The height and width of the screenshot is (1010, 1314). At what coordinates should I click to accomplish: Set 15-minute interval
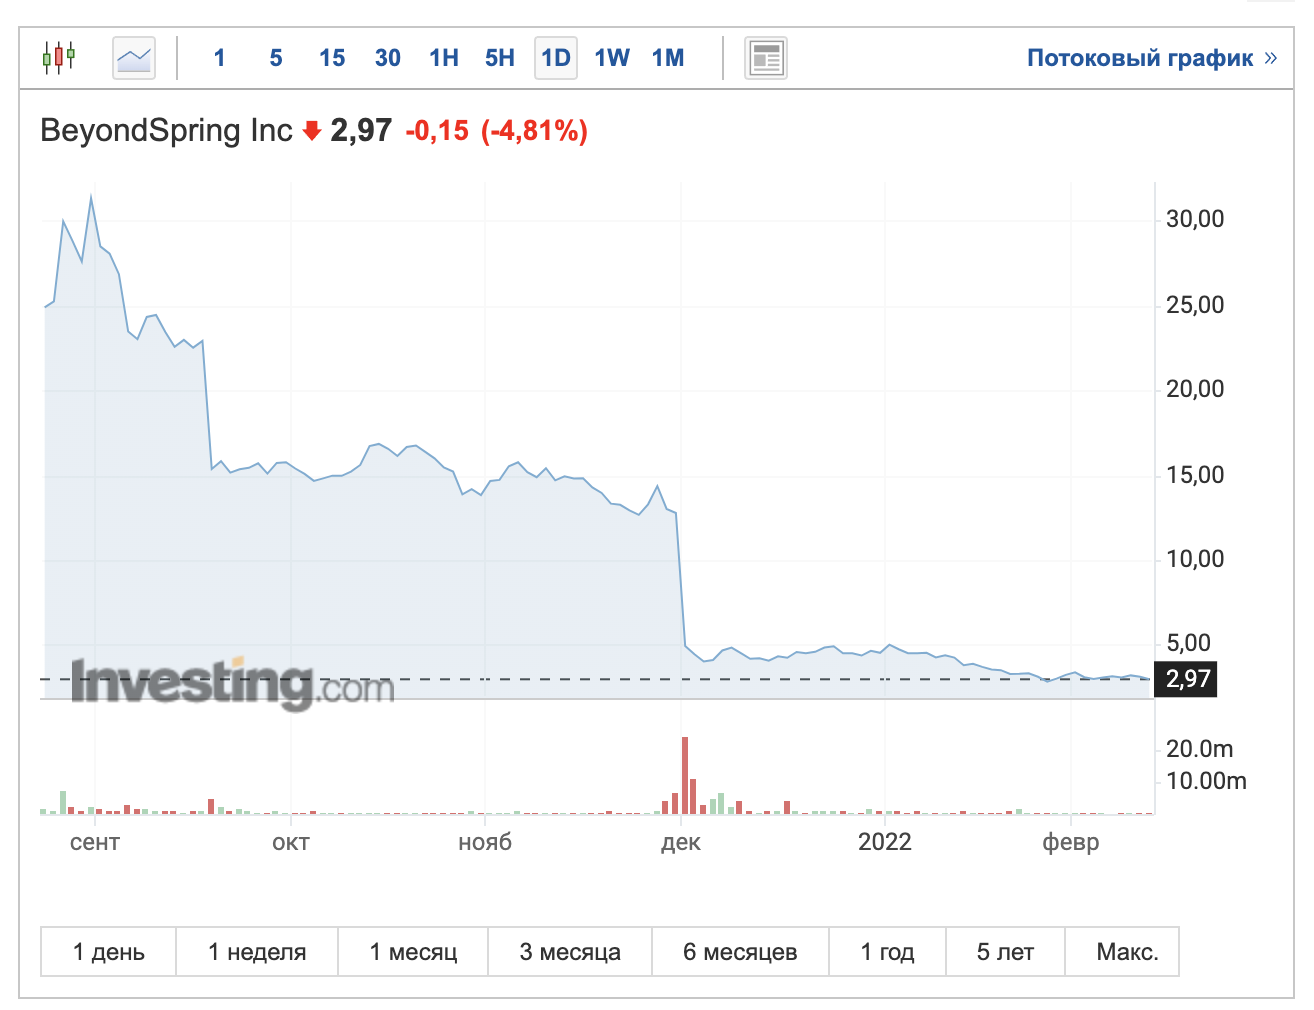[332, 58]
